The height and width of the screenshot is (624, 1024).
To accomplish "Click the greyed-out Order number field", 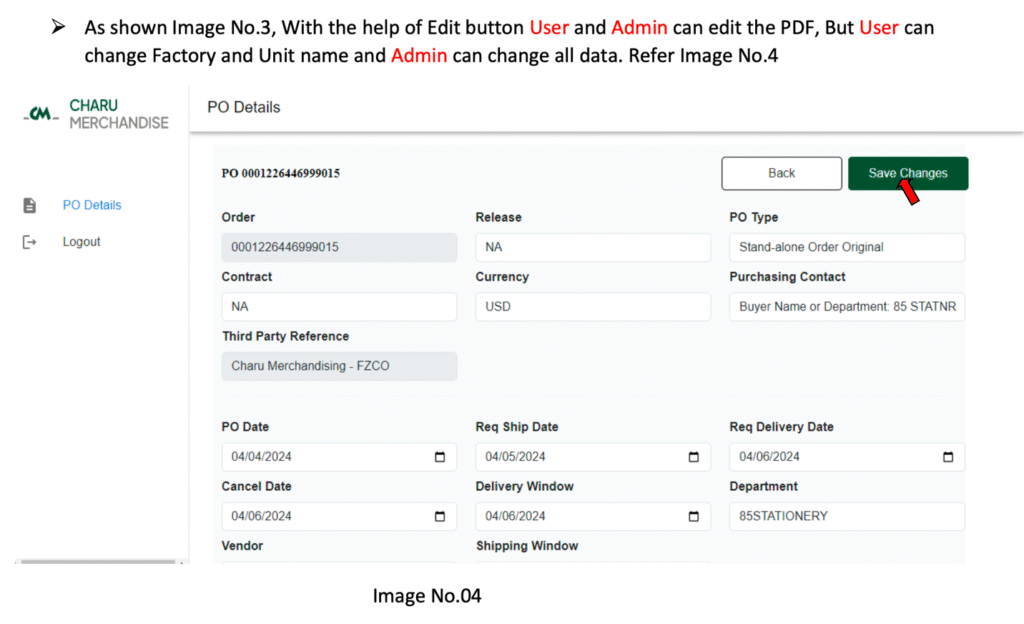I will pos(338,247).
